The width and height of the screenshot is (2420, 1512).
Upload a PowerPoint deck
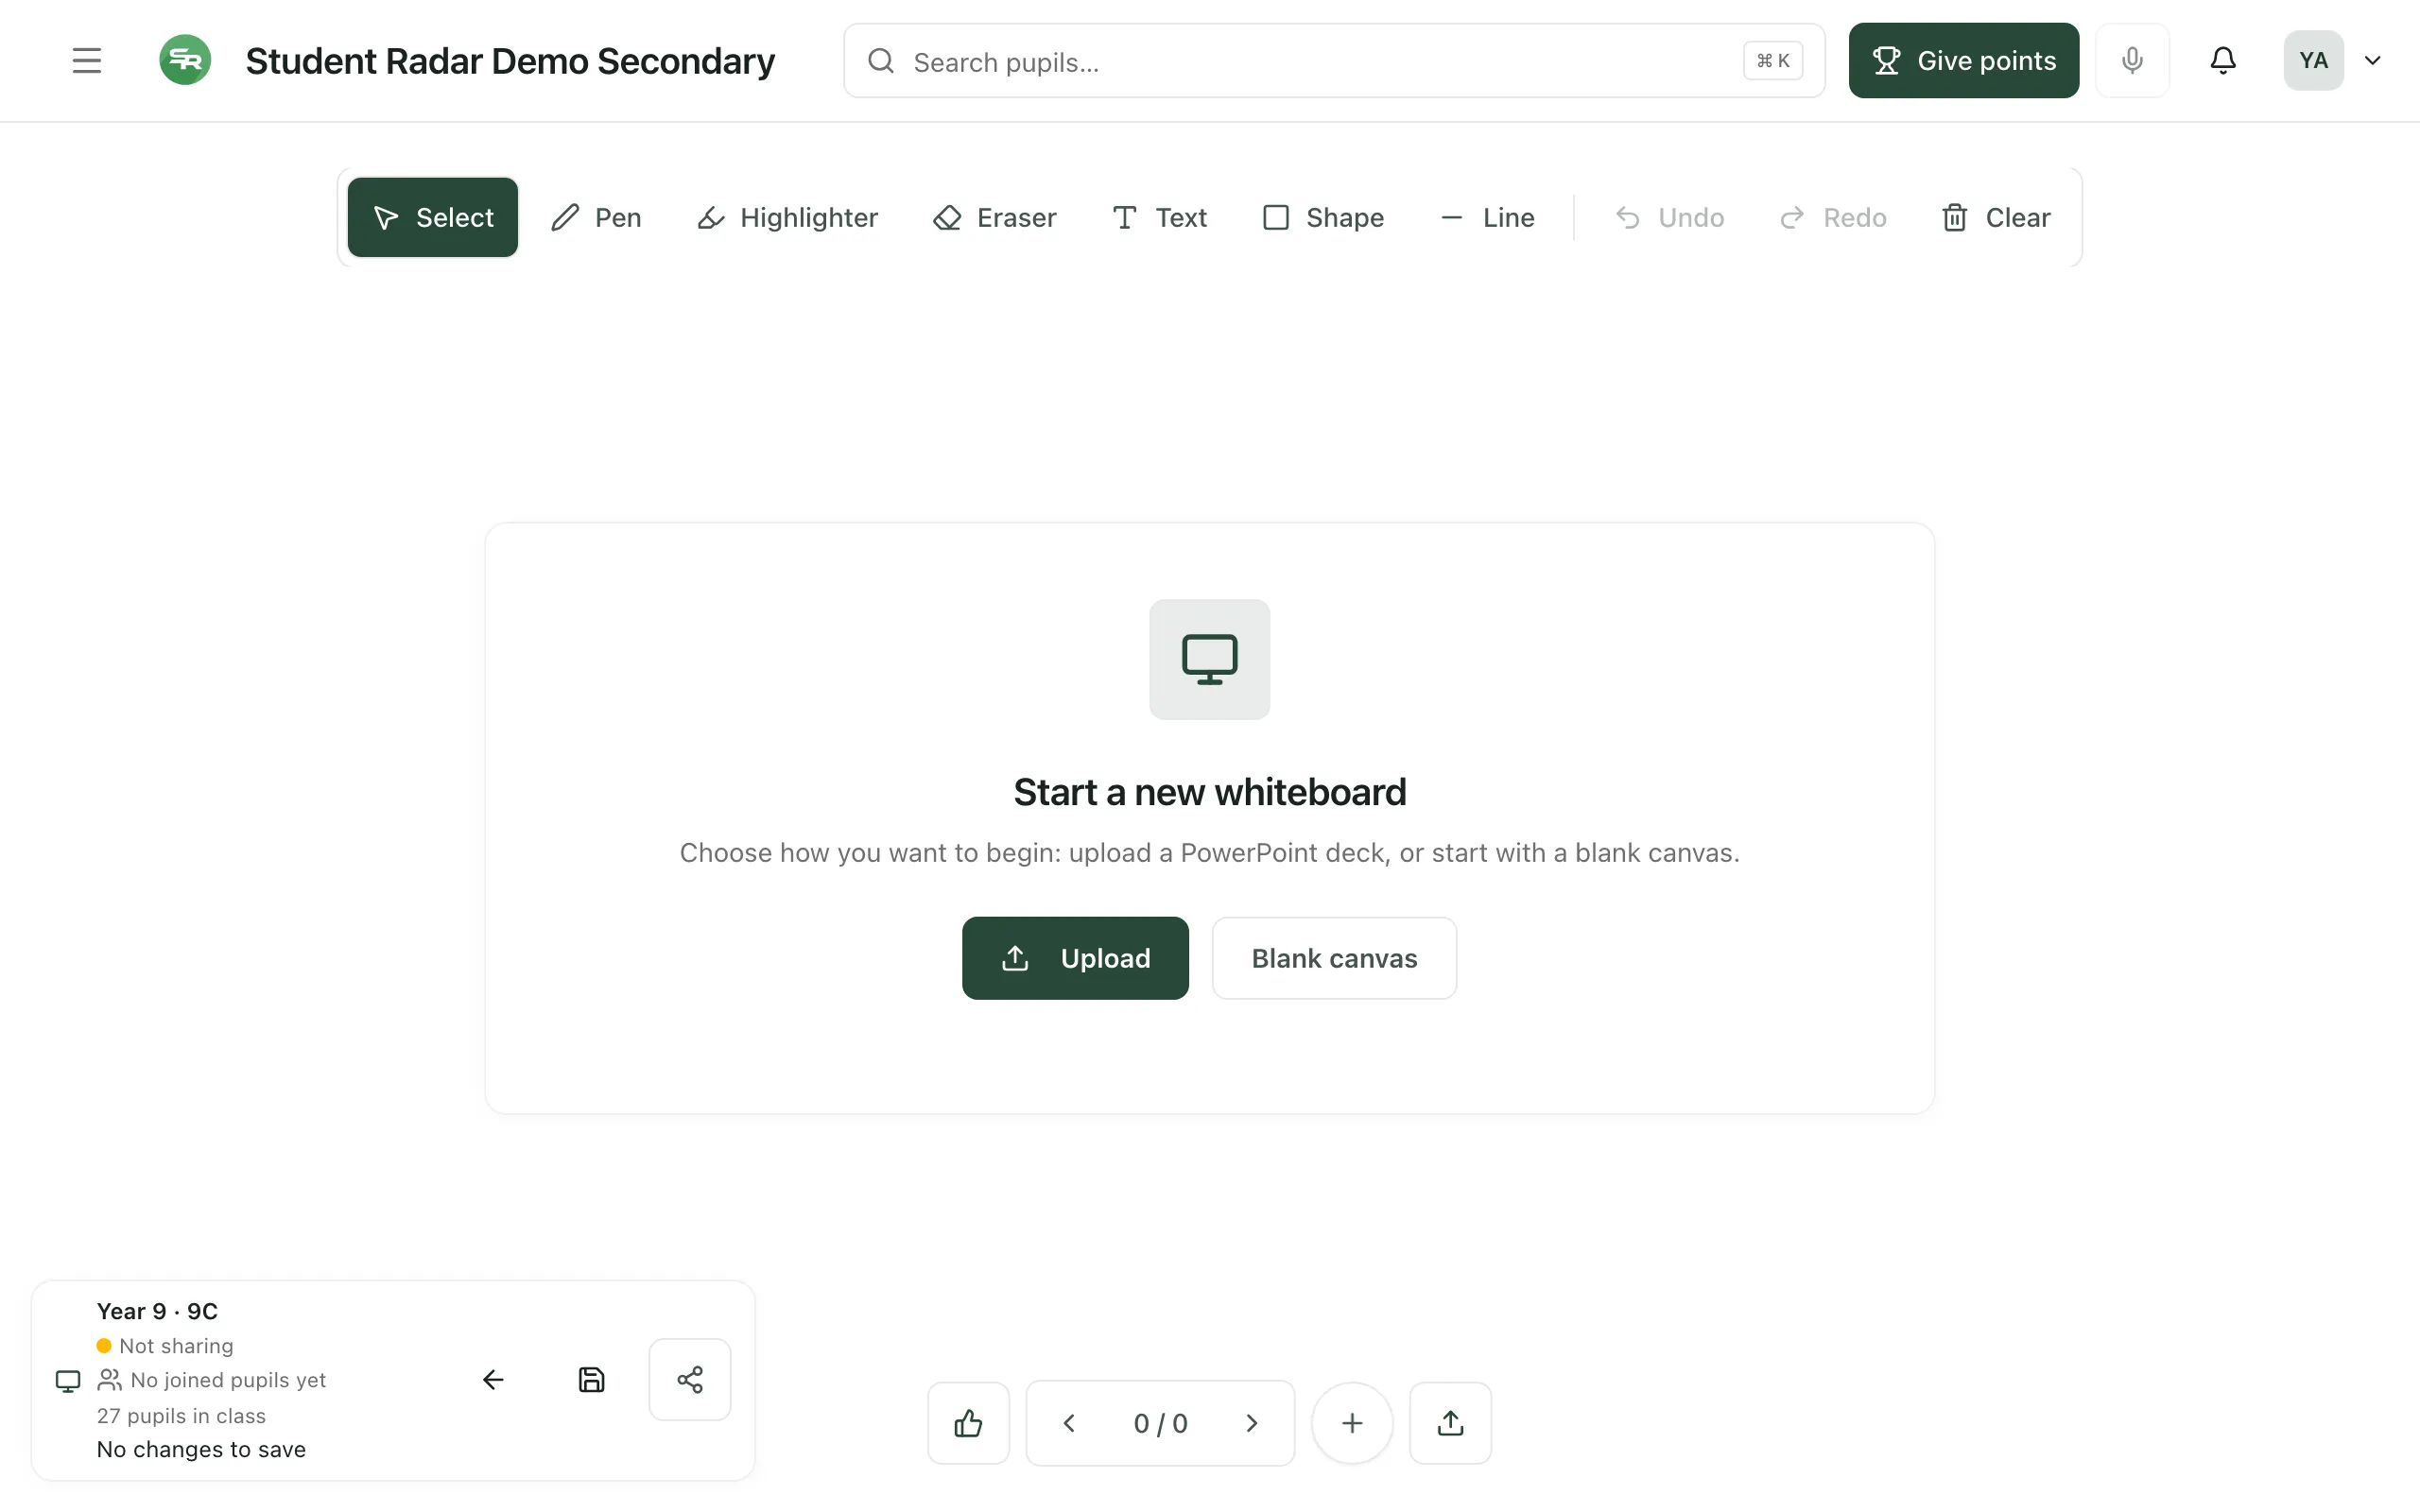1075,958
